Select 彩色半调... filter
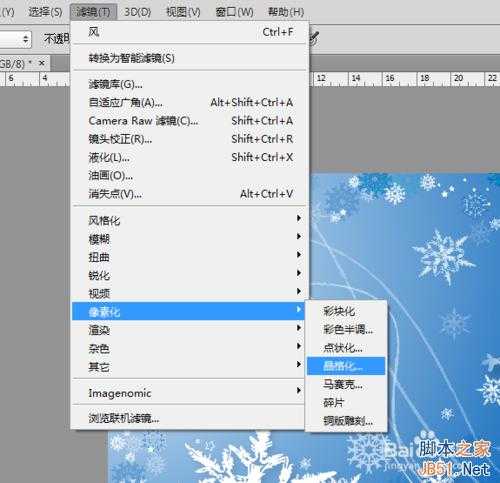The image size is (500, 483). 346,330
